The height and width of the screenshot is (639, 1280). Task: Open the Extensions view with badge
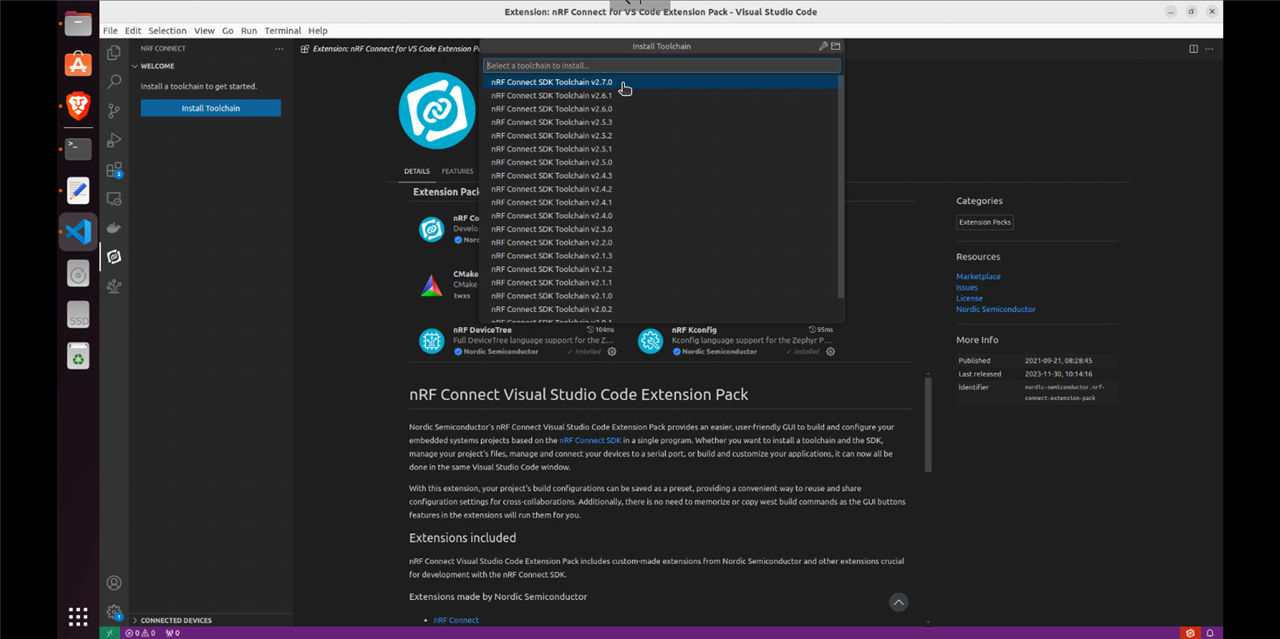[x=114, y=170]
